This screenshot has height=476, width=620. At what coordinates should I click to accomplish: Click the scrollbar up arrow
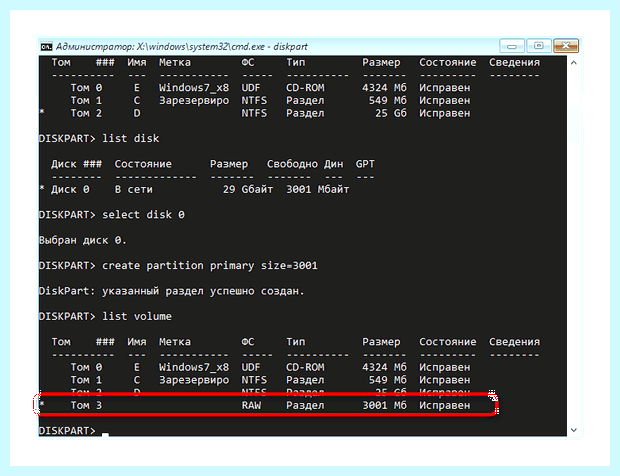pos(574,62)
